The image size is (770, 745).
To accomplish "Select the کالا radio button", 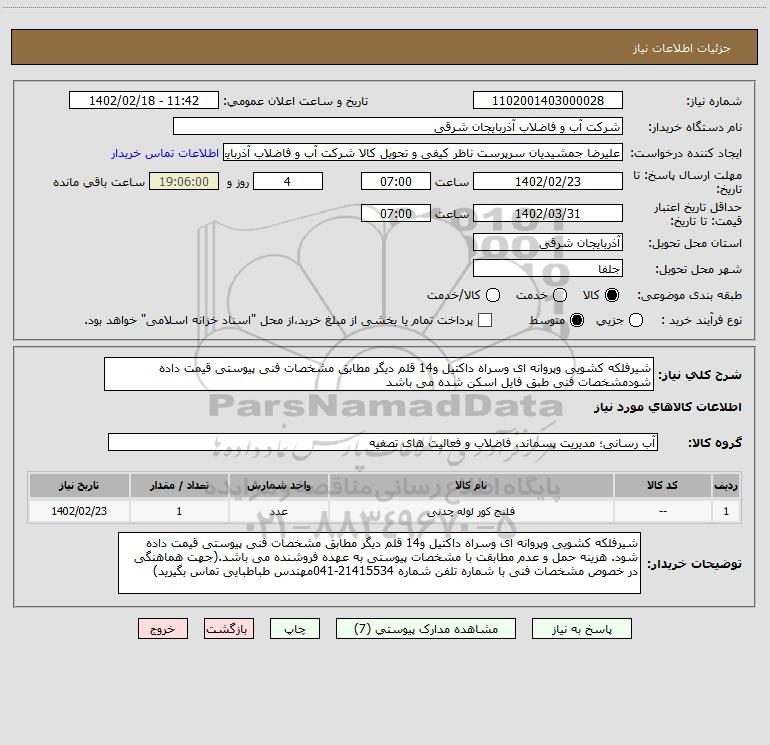I will coord(612,295).
